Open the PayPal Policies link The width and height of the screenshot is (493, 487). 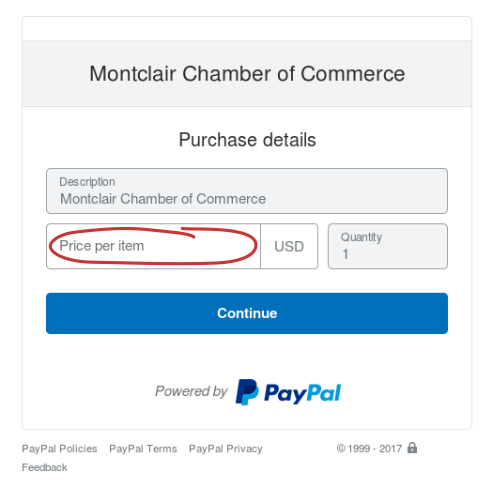tap(59, 449)
